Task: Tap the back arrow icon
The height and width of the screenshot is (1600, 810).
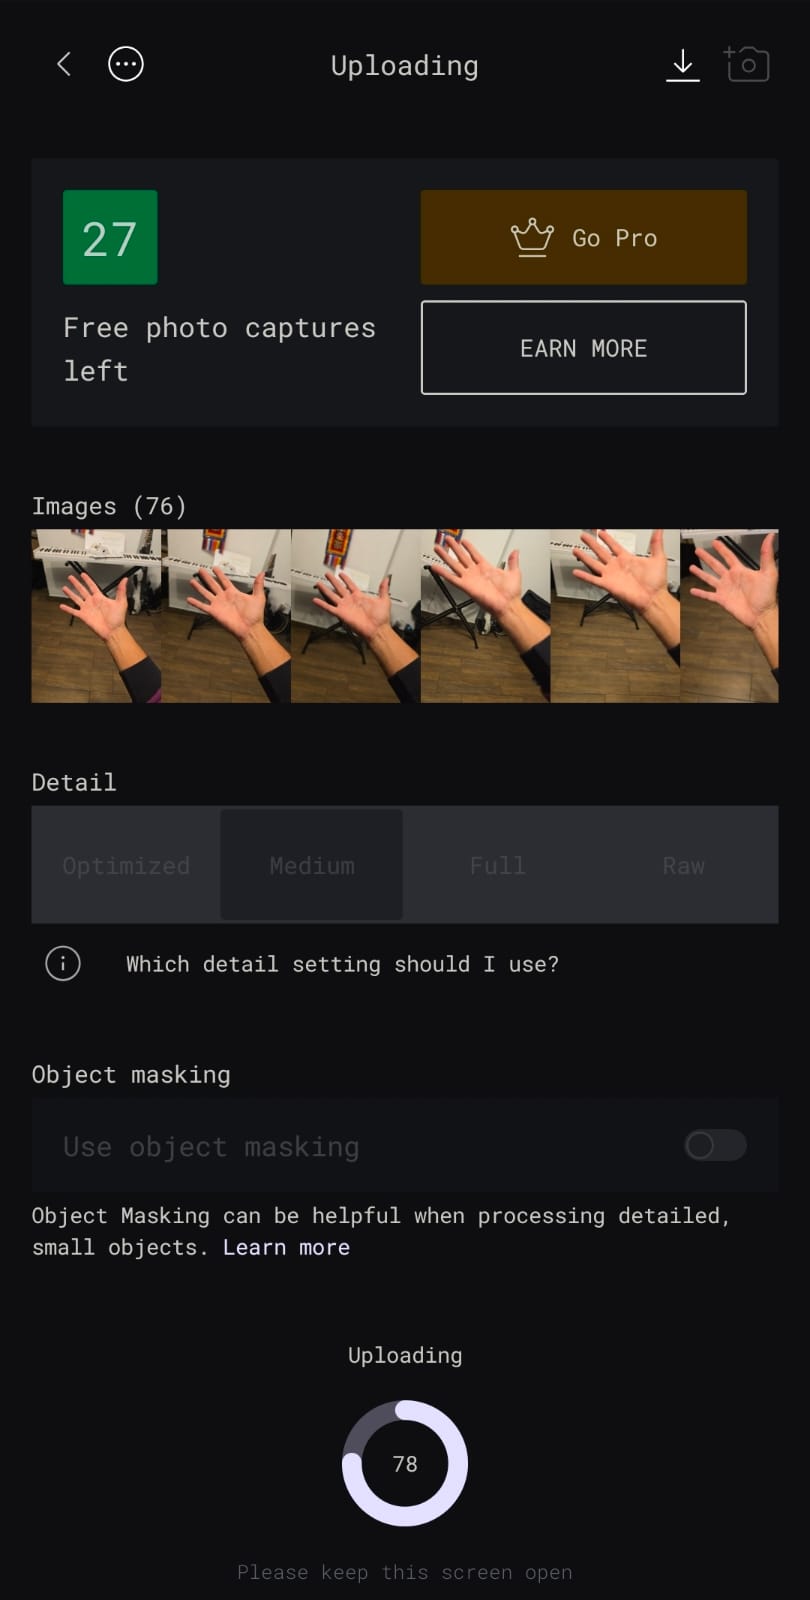Action: coord(64,64)
